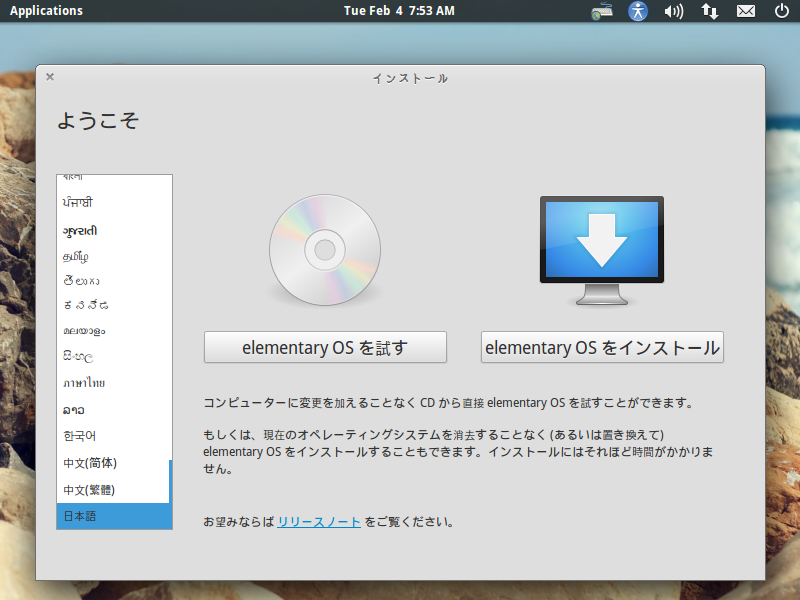The height and width of the screenshot is (600, 800).
Task: Select 中文(简体) in the language list
Action: [x=113, y=463]
